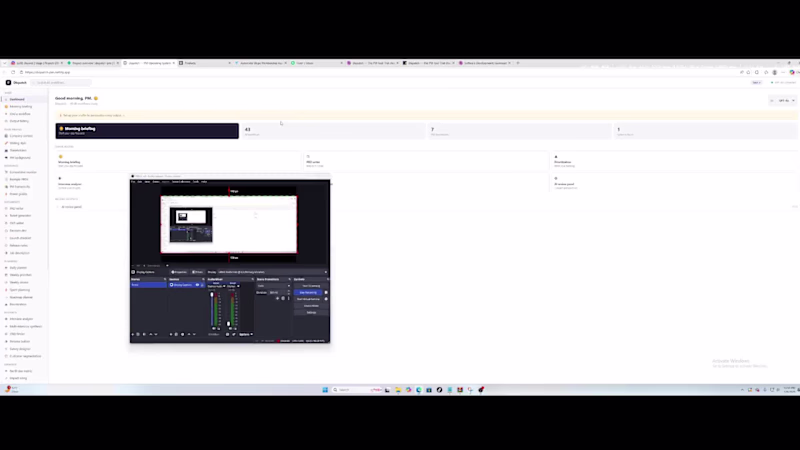Screen dimensions: 800x450
Task: Open the Windows Start menu
Action: point(325,390)
